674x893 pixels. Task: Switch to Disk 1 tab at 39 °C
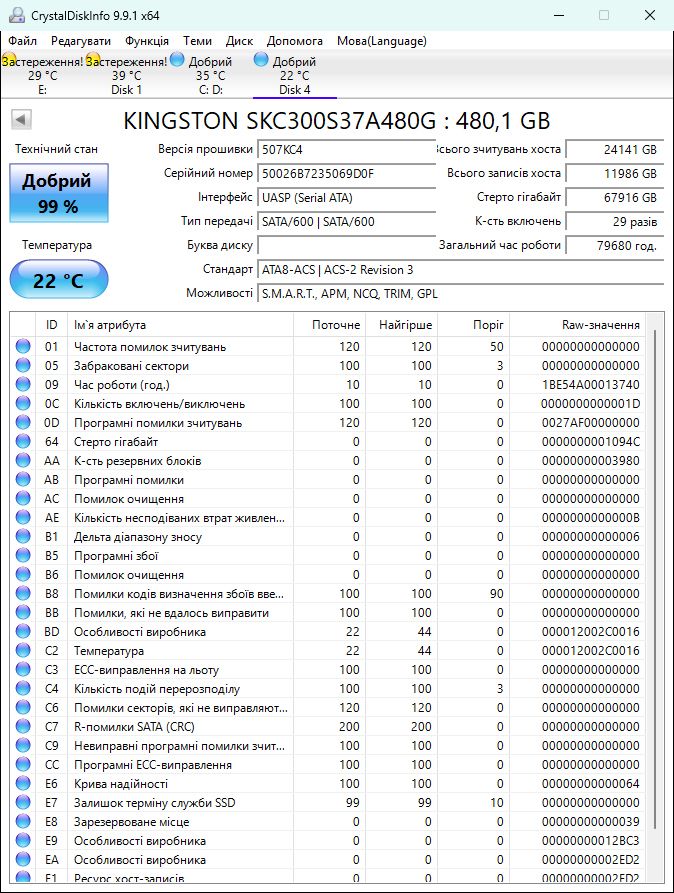(126, 75)
